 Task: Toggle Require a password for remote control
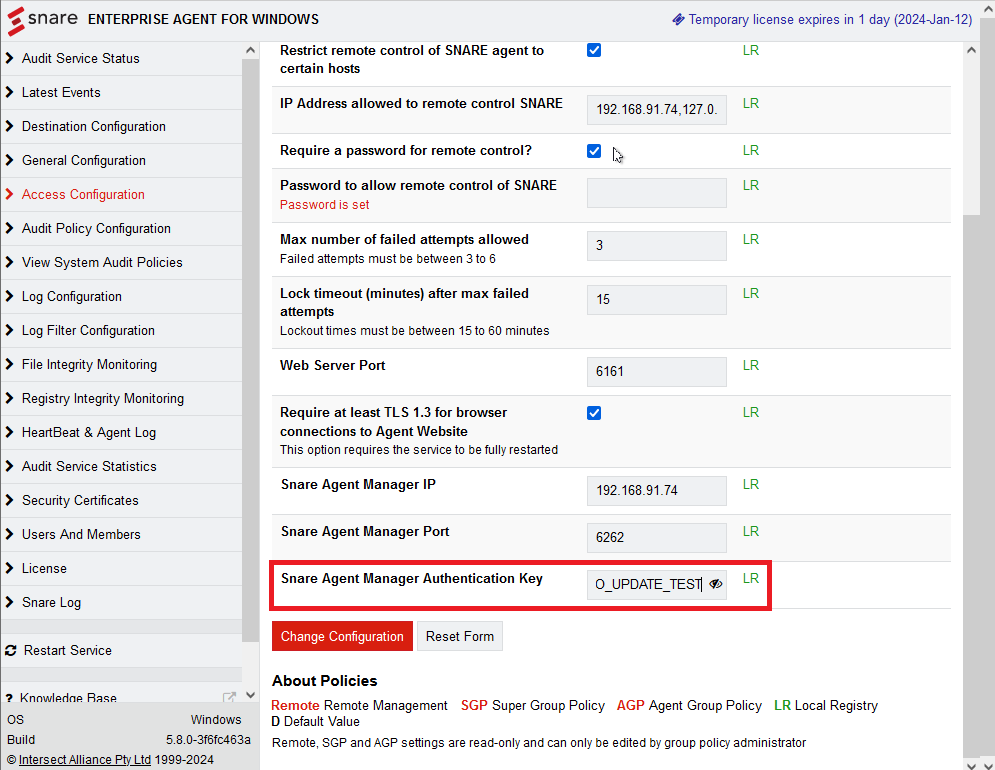(x=594, y=150)
